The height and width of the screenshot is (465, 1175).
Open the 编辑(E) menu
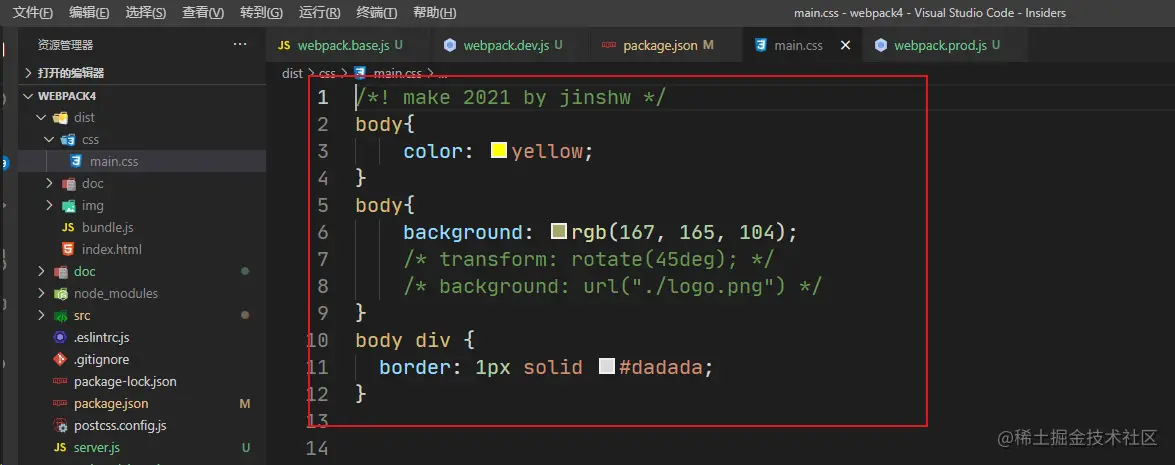click(x=89, y=13)
